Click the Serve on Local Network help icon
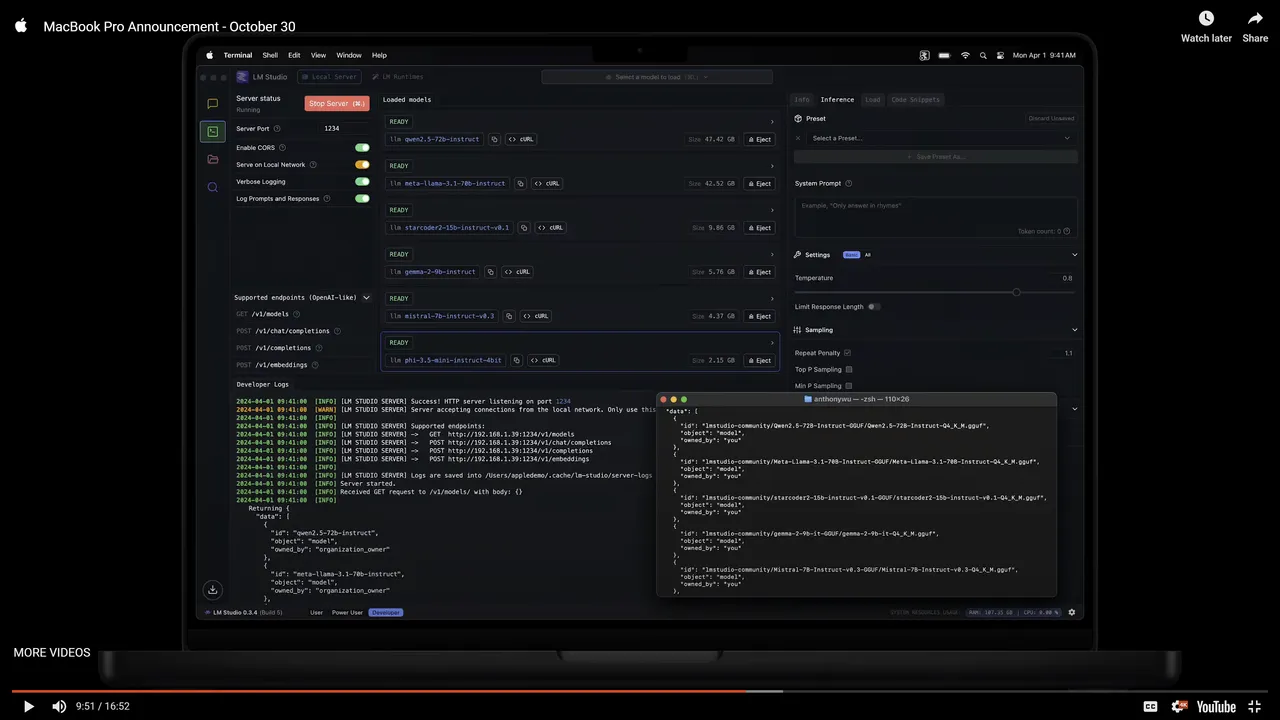Viewport: 1280px width, 720px height. (313, 165)
